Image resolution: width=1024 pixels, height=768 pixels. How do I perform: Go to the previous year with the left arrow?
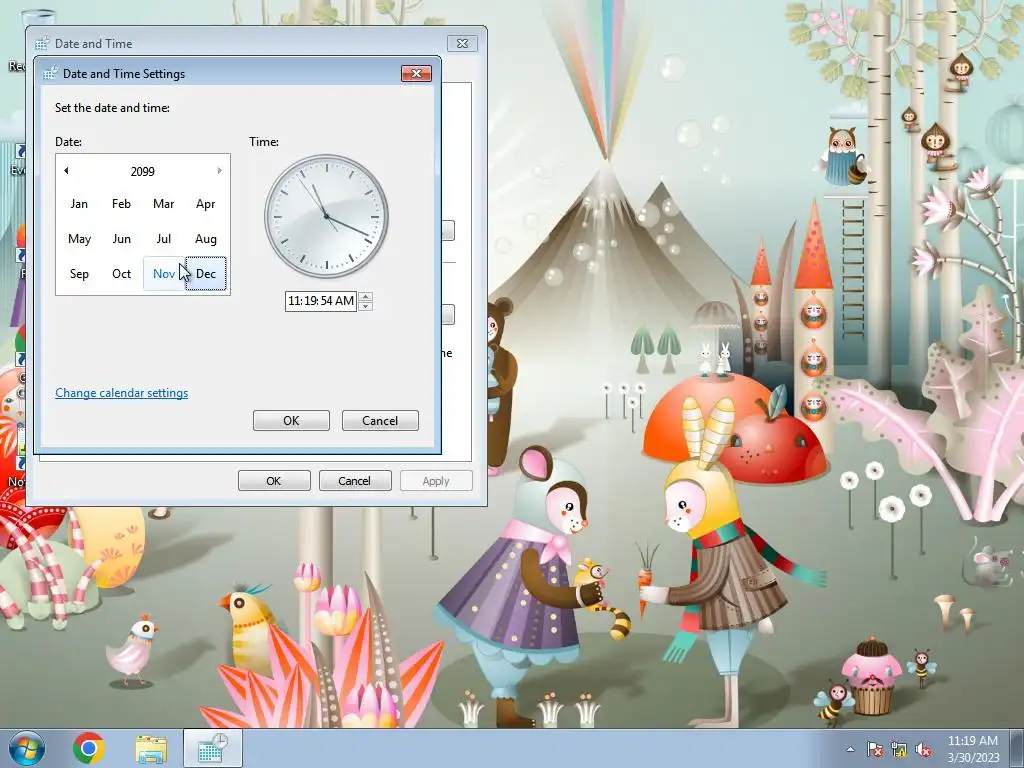pos(66,171)
